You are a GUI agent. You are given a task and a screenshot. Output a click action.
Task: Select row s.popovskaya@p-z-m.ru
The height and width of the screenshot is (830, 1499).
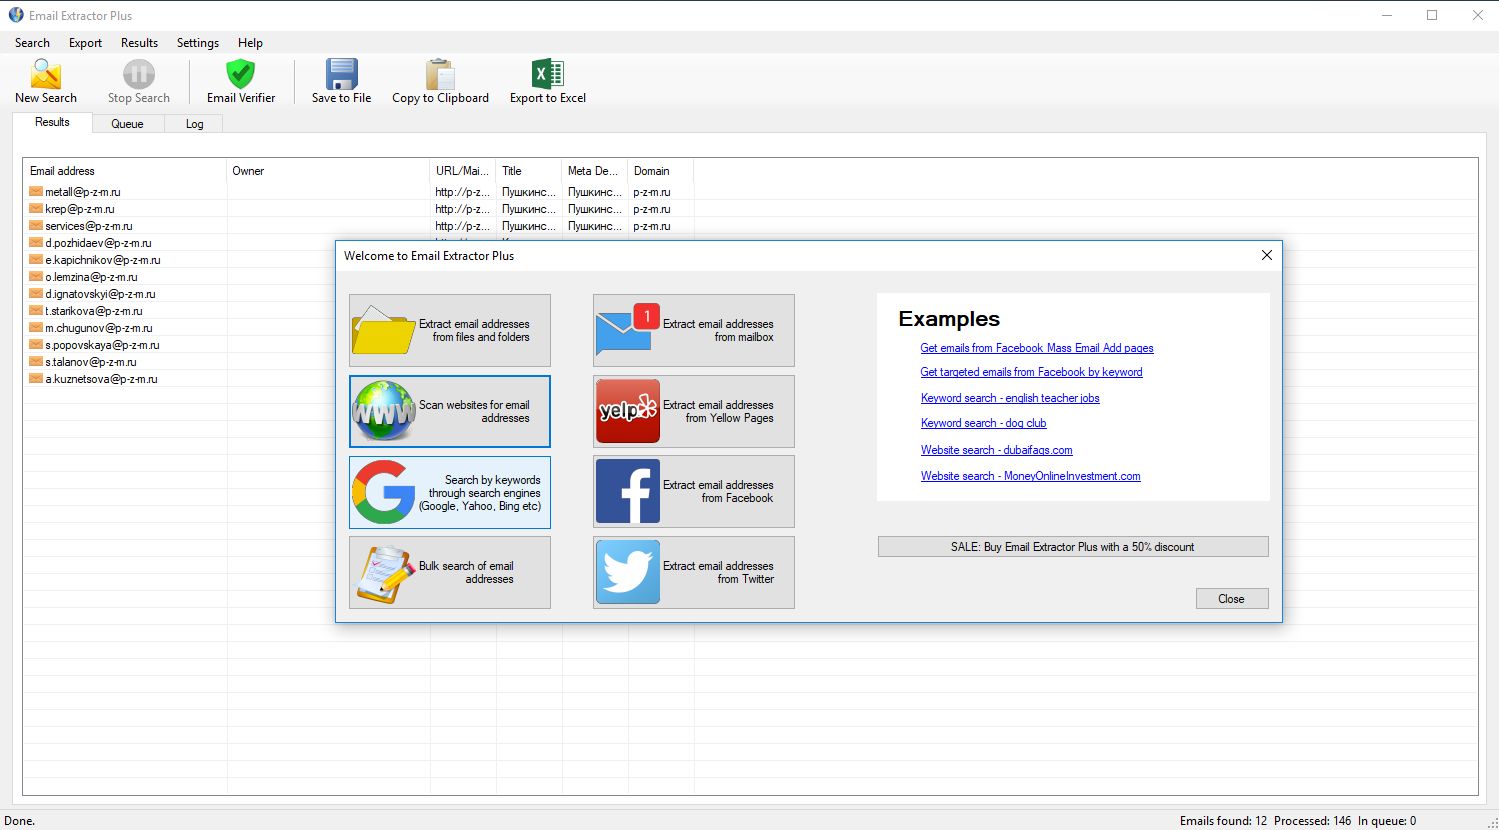(x=102, y=345)
